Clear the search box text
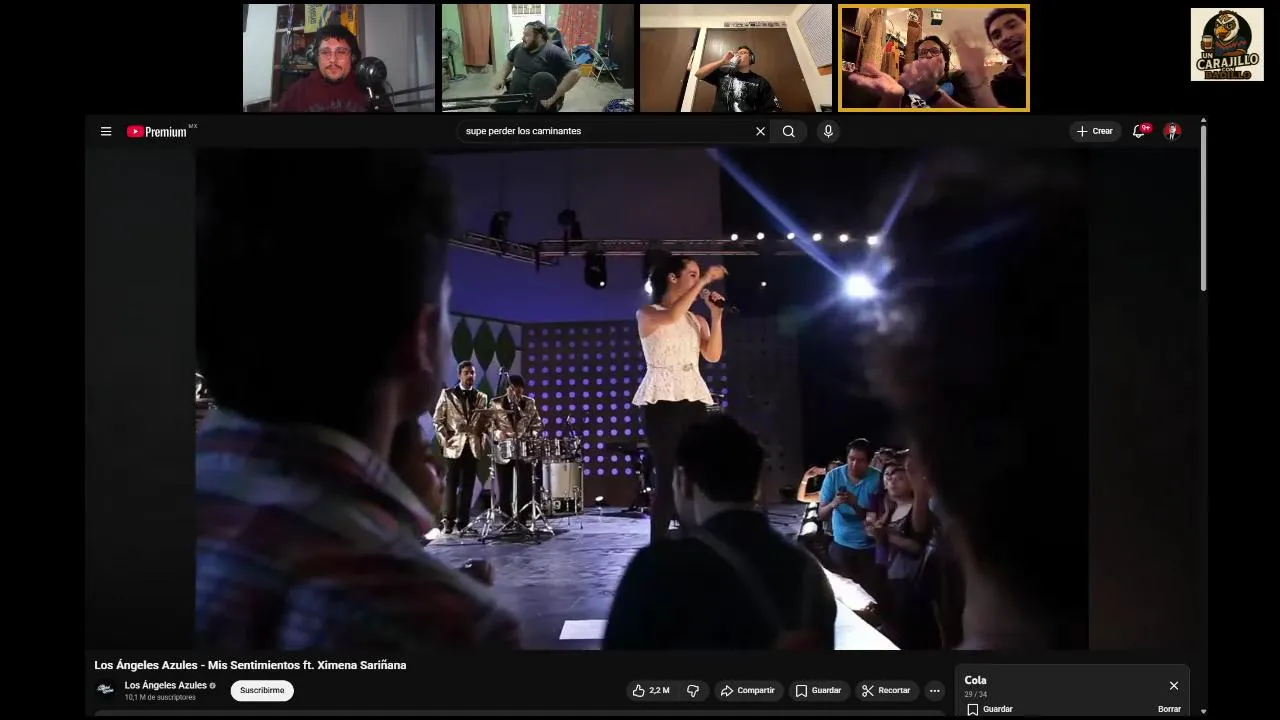This screenshot has height=720, width=1280. click(x=760, y=131)
